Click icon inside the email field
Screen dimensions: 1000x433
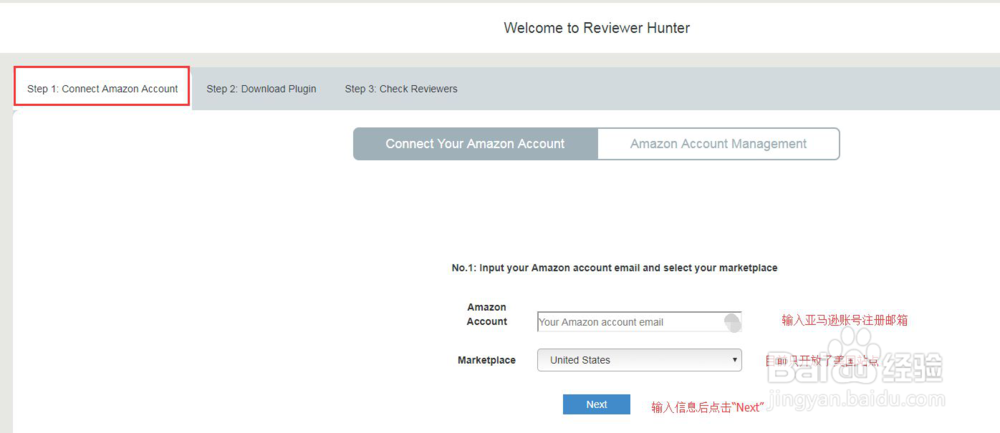[732, 322]
